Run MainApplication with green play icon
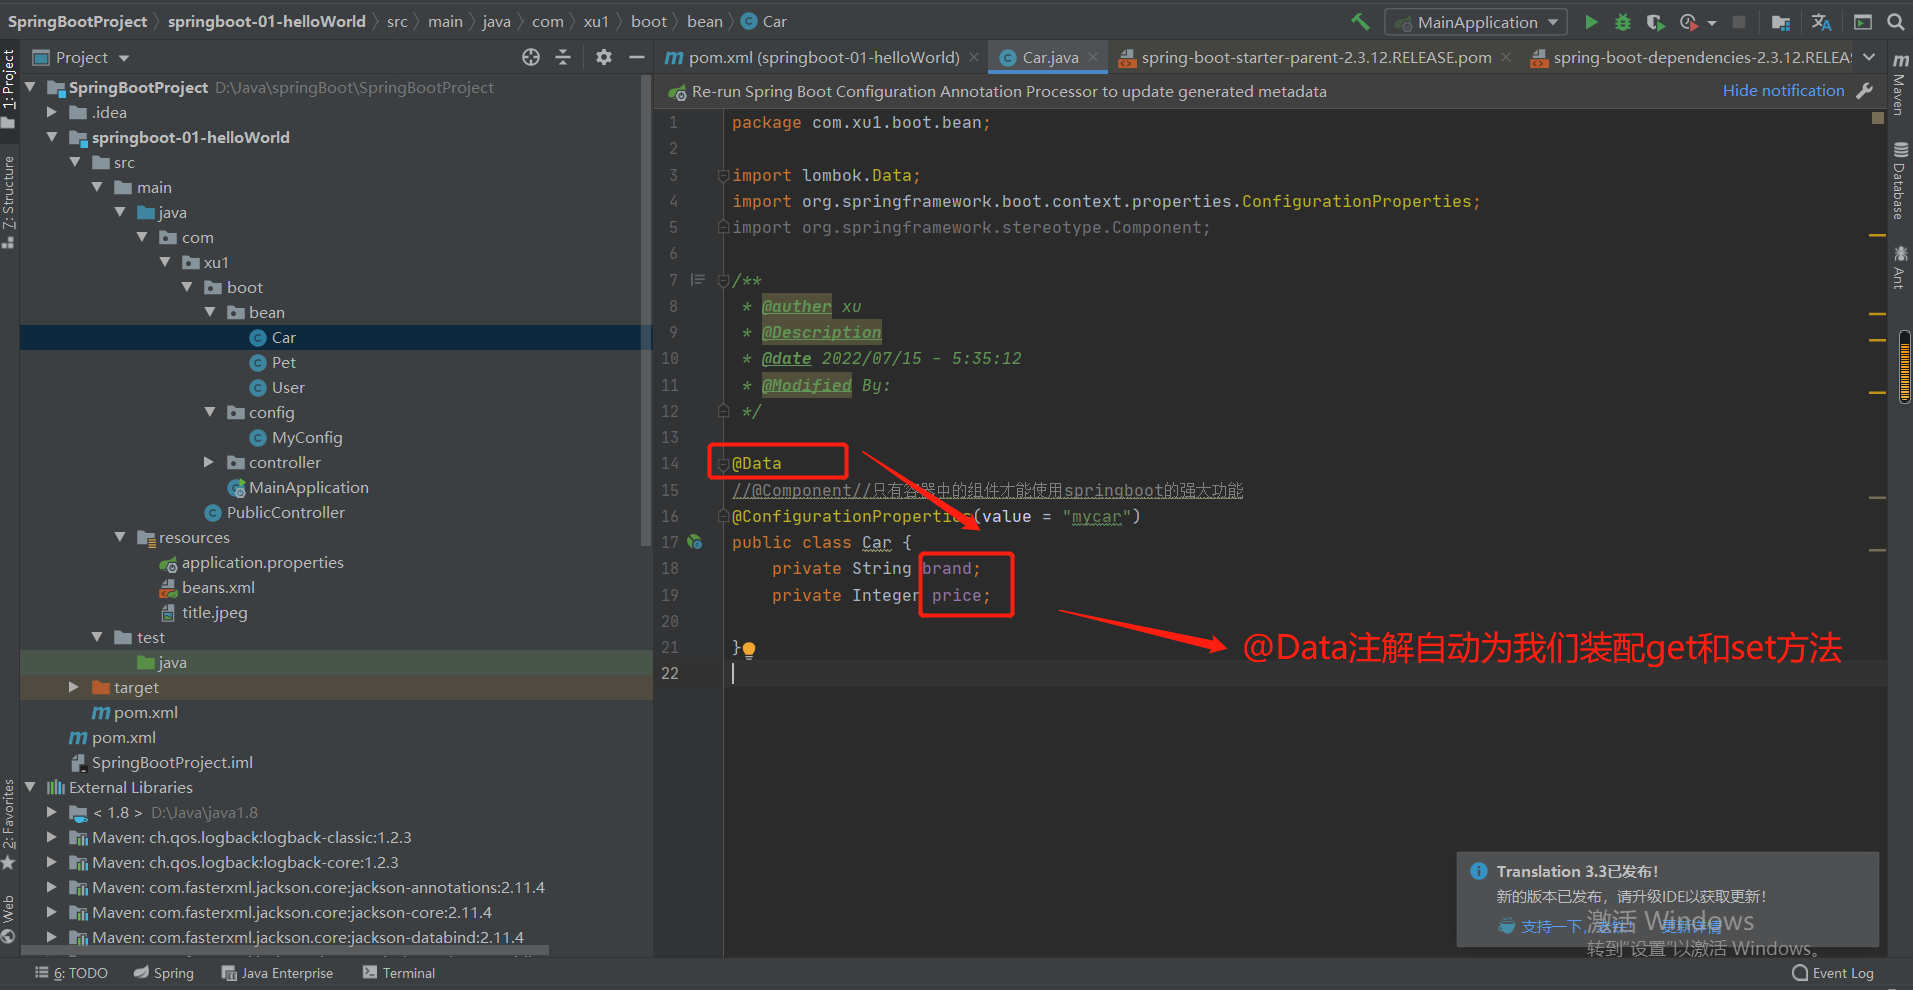 1591,21
